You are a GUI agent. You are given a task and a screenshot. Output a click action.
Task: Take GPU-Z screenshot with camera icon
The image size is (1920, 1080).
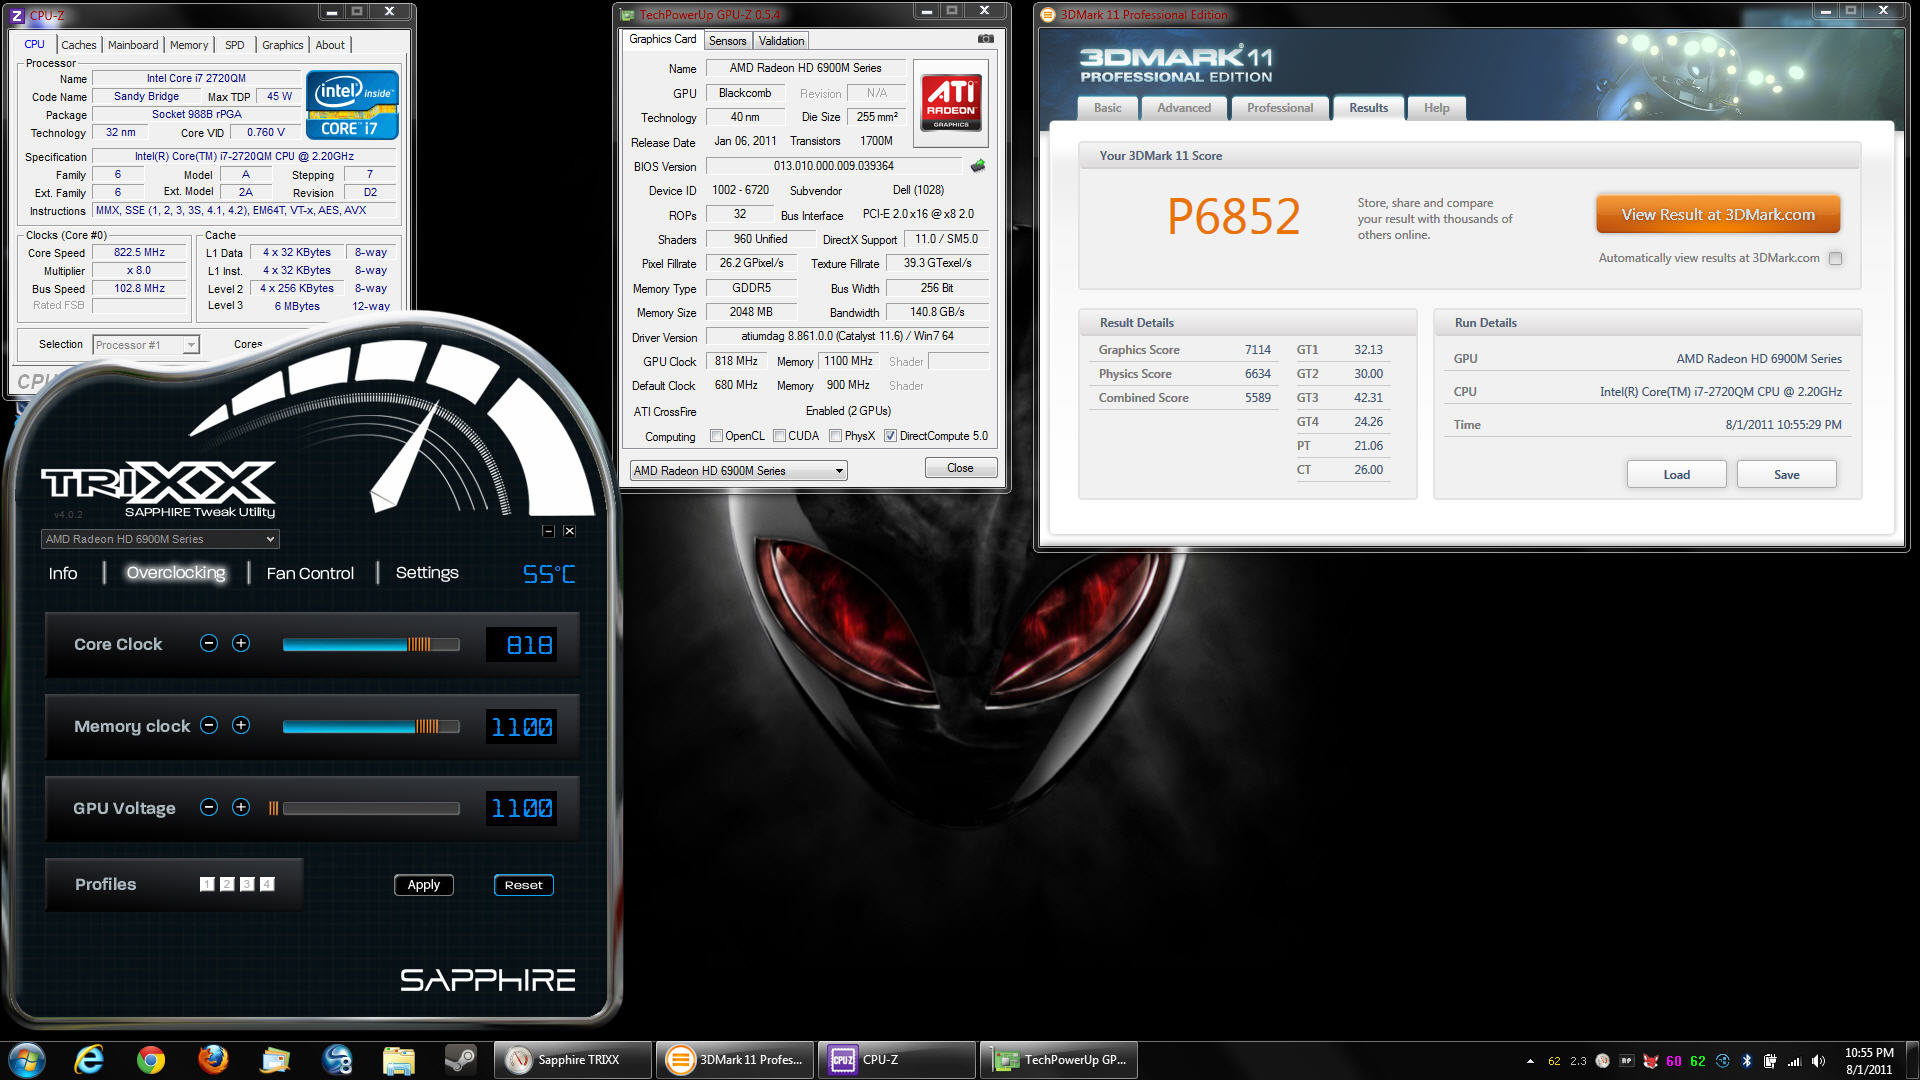pyautogui.click(x=985, y=39)
